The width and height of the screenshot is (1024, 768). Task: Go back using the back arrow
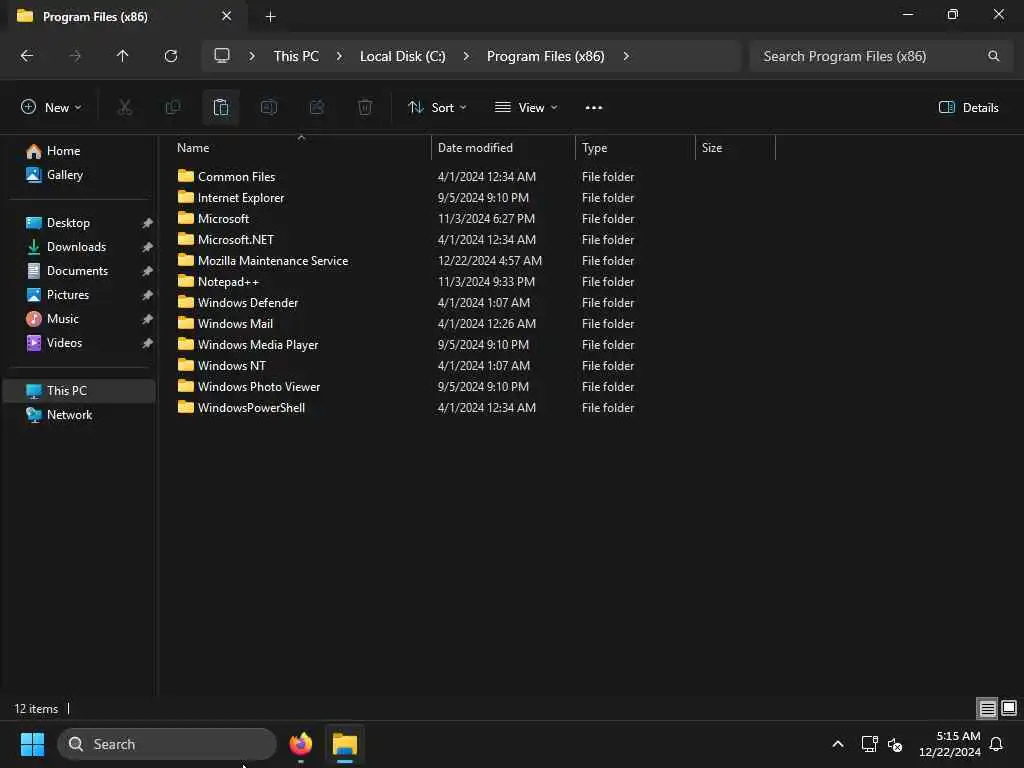click(27, 56)
